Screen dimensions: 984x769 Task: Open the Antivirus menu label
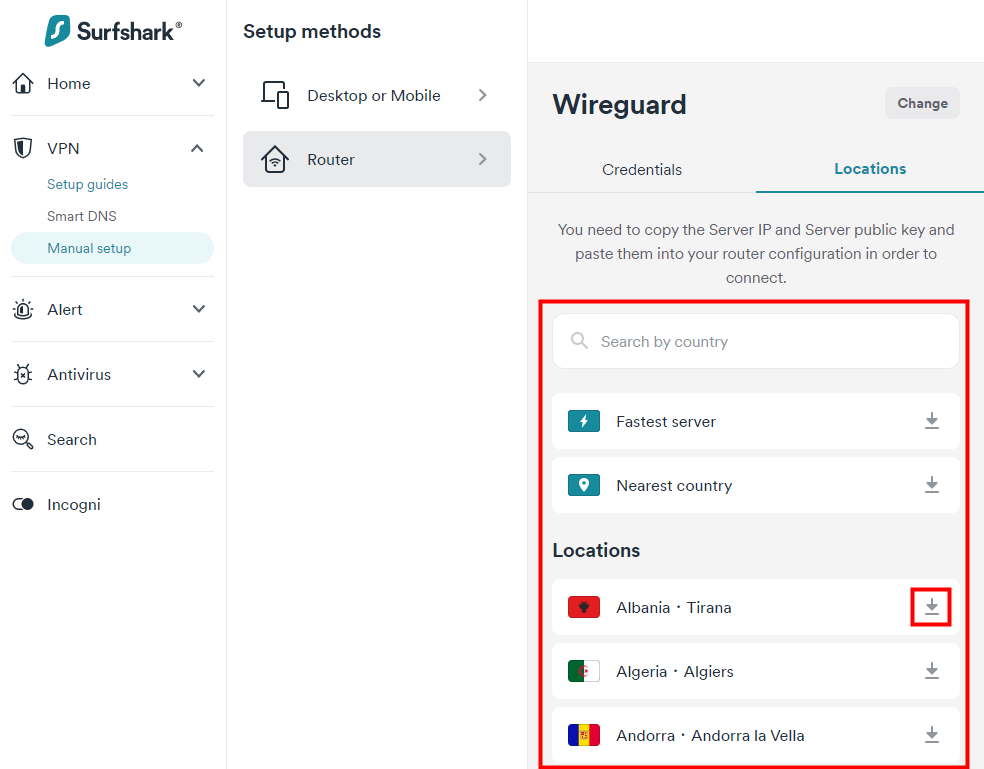click(x=79, y=375)
